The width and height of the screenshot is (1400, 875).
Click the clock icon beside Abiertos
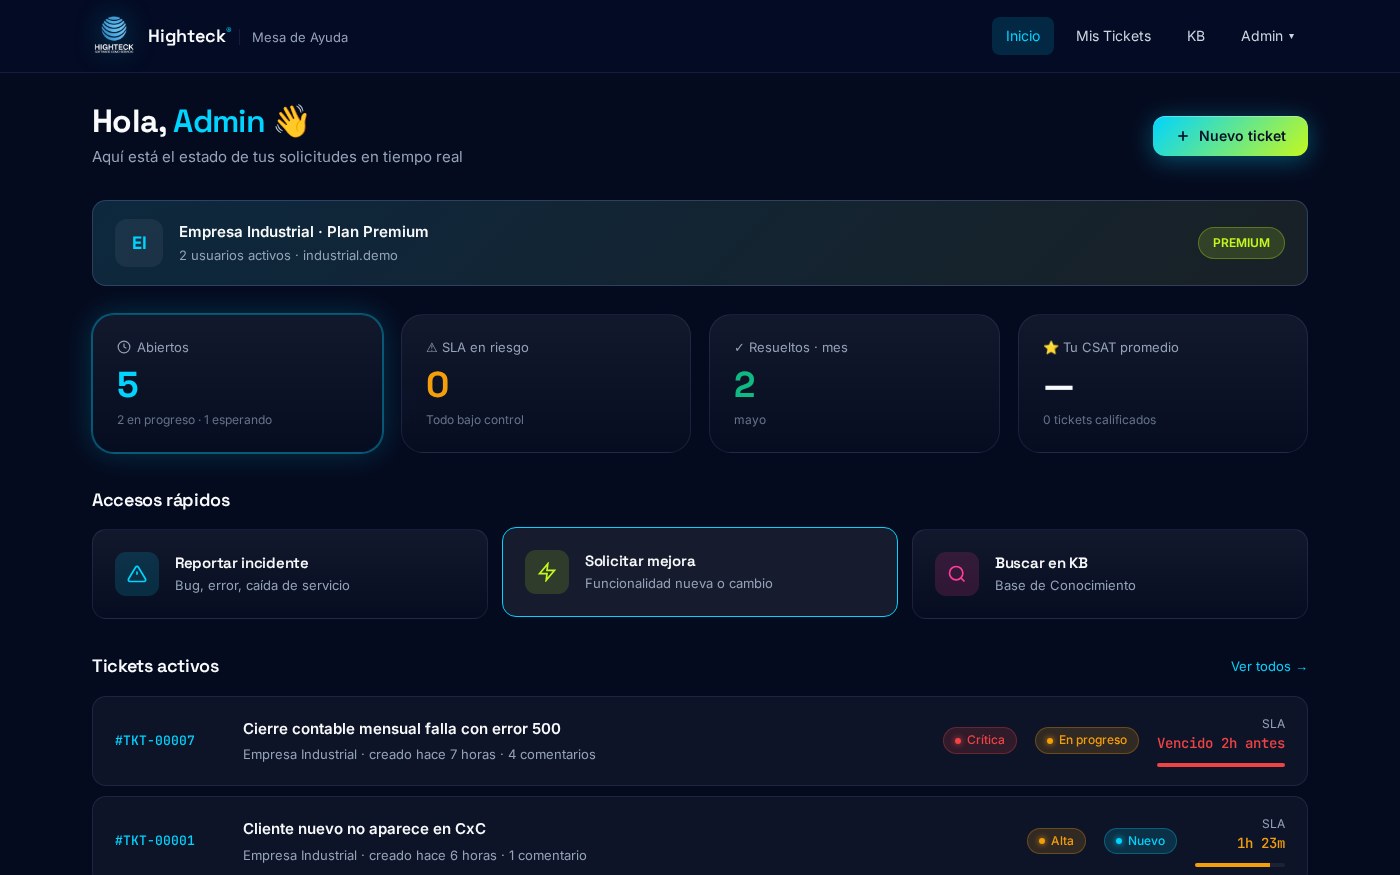pyautogui.click(x=124, y=347)
